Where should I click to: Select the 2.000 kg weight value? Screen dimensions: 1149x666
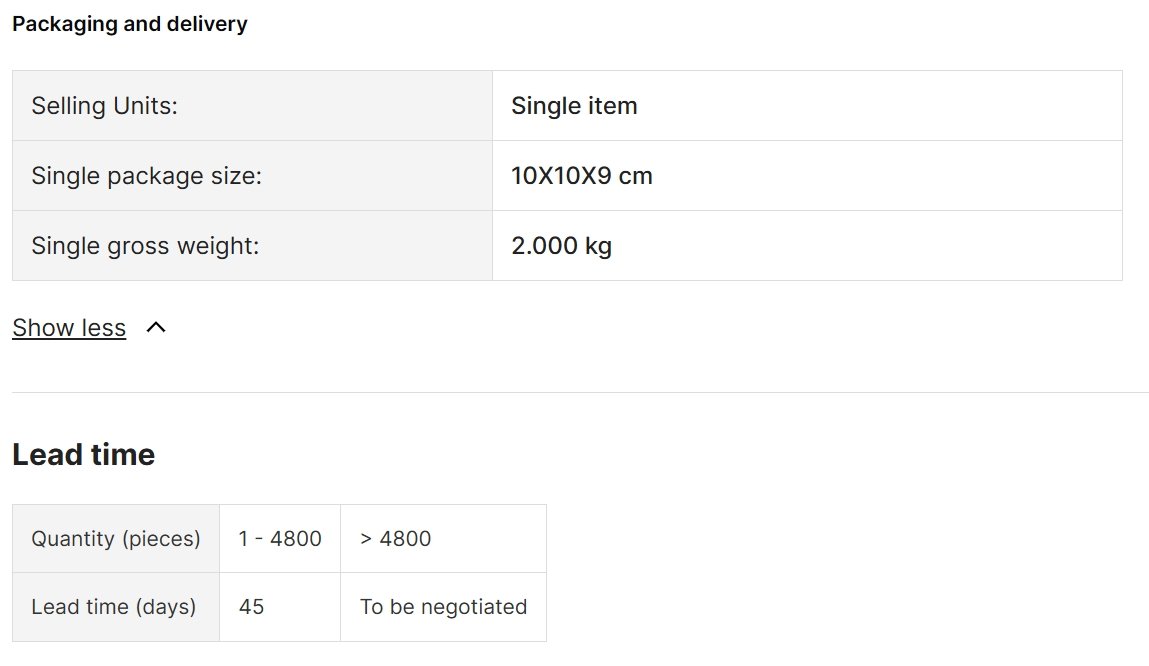tap(561, 245)
